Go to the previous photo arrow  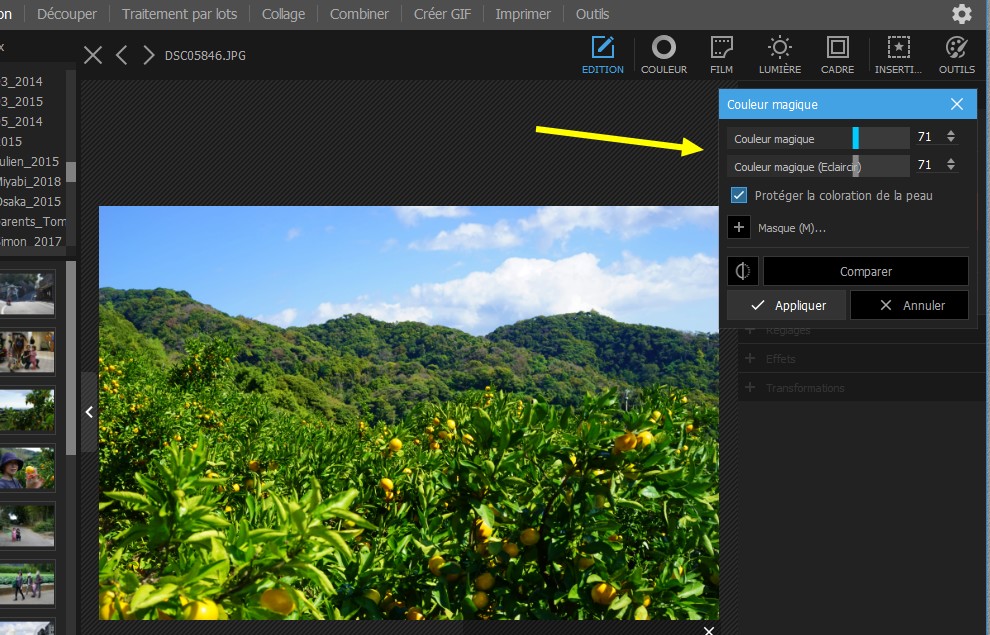pos(121,55)
